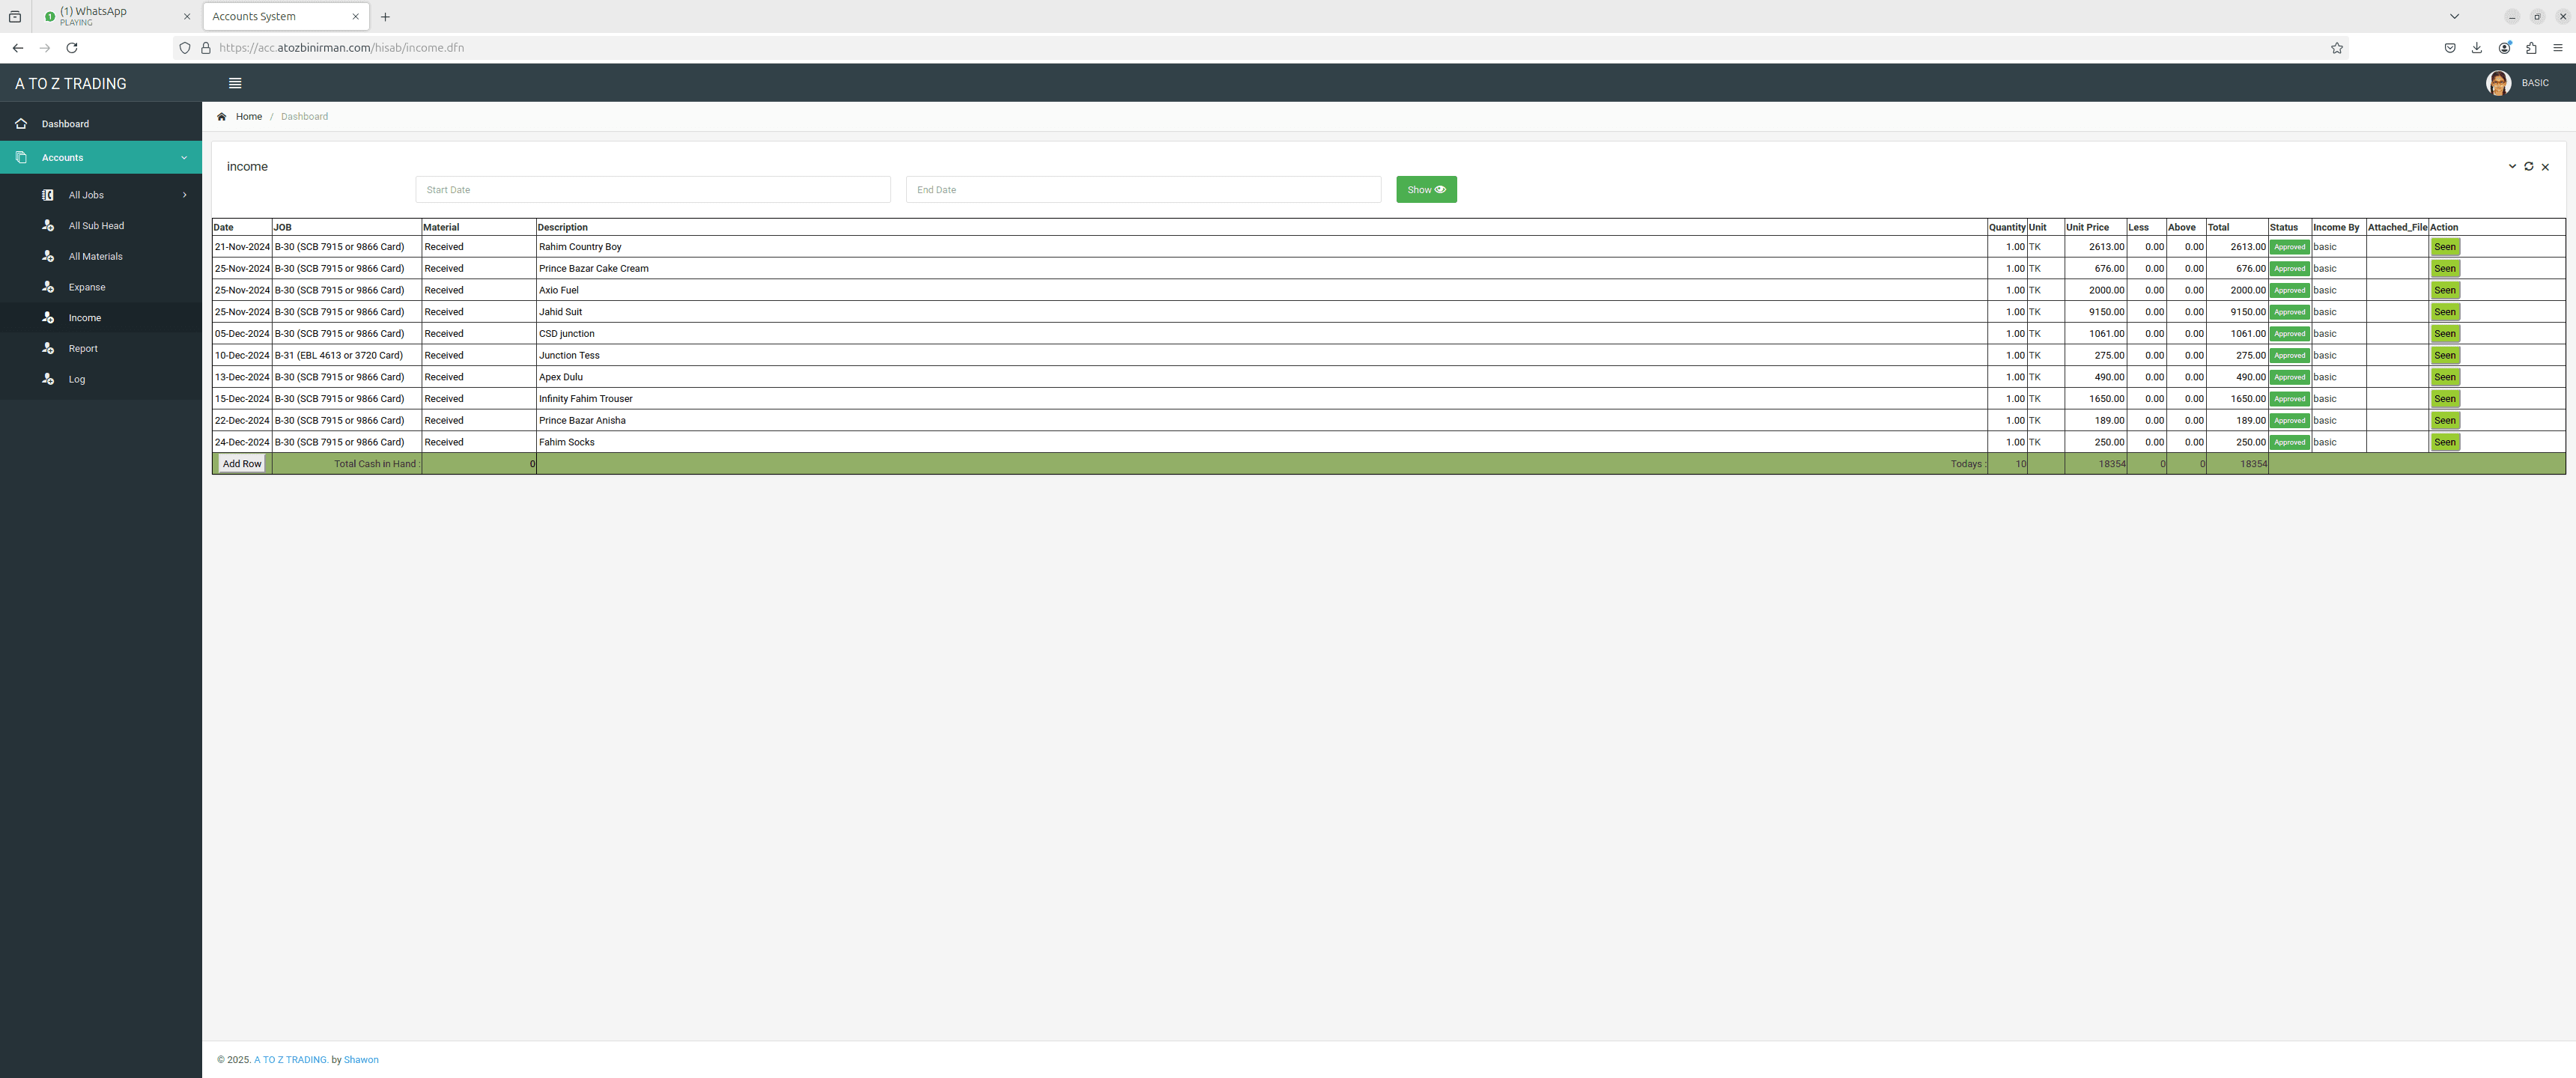Screen dimensions: 2576x1078
Task: Expand the sidebar hamburger menu
Action: pyautogui.click(x=235, y=82)
